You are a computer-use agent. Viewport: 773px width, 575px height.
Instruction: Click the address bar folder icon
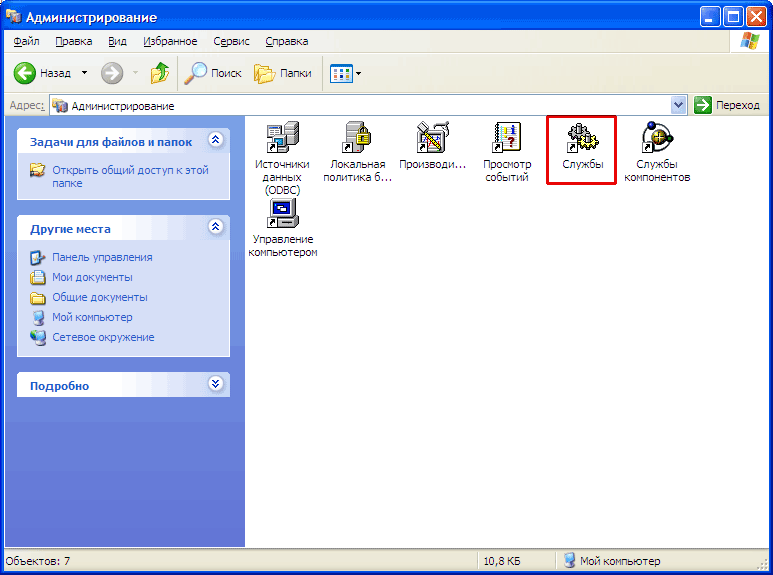60,106
